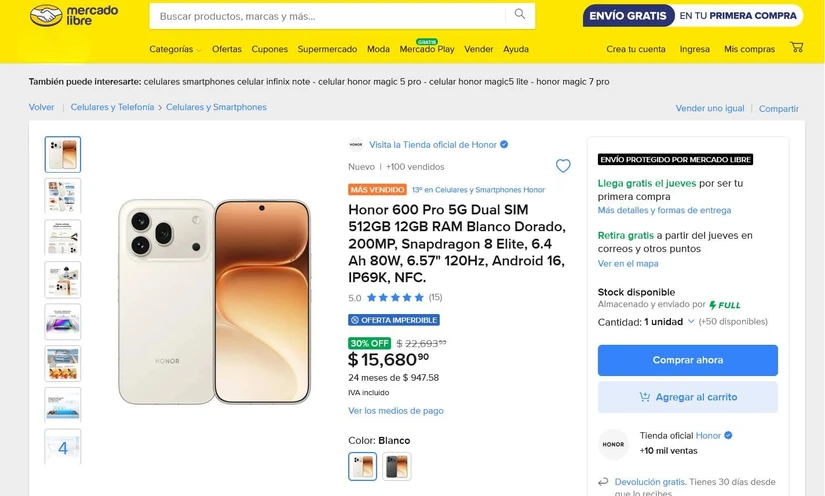The height and width of the screenshot is (496, 825).
Task: Select the black color variant swatch
Action: [x=397, y=467]
